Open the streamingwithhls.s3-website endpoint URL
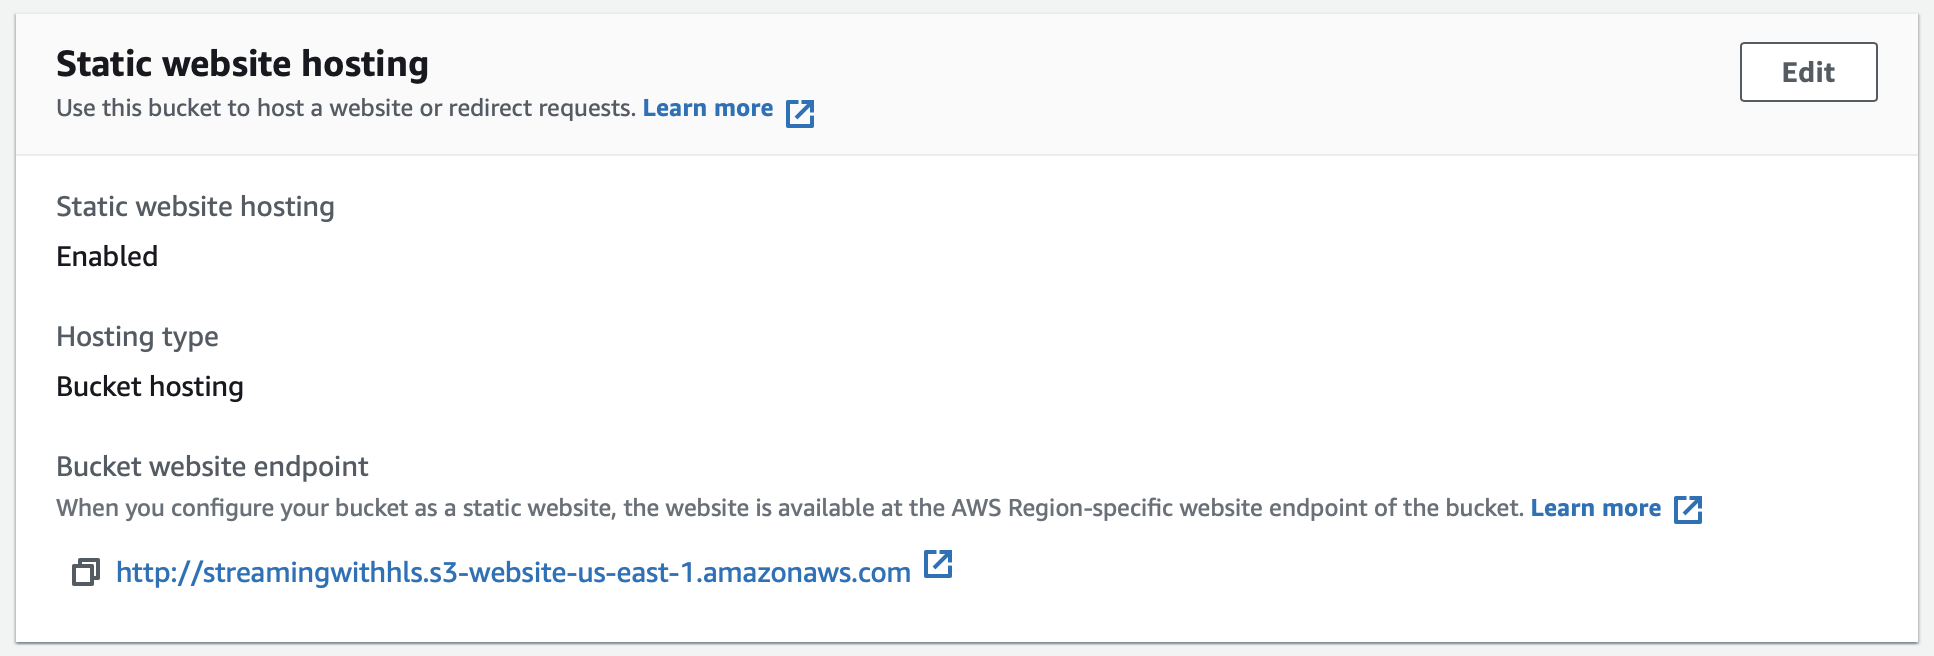 [x=513, y=572]
